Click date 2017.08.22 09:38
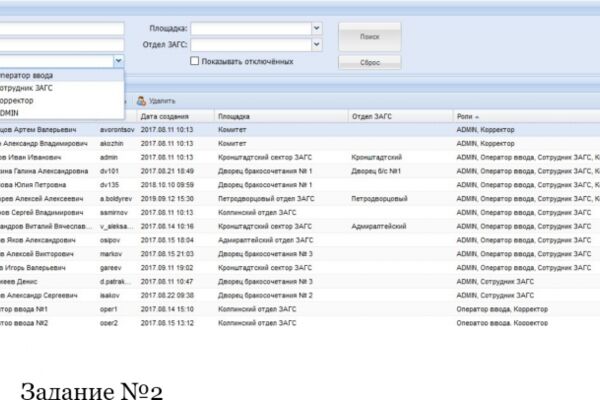Image resolution: width=600 pixels, height=400 pixels. pyautogui.click(x=167, y=295)
